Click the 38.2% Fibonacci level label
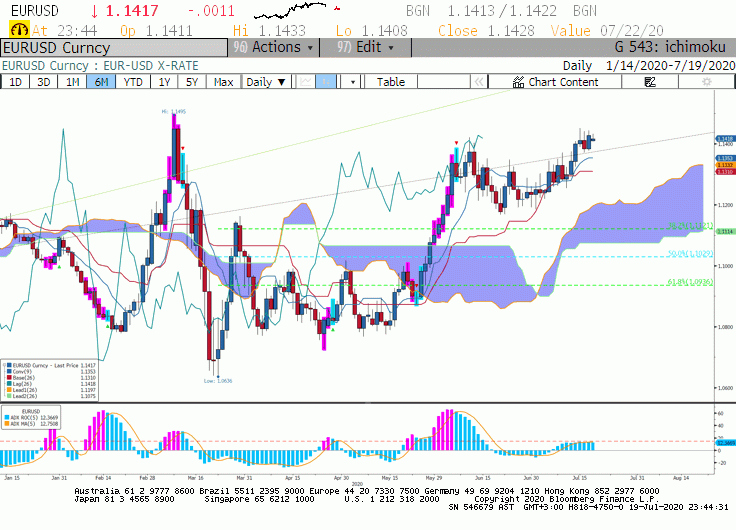Image resolution: width=736 pixels, height=530 pixels. pos(690,226)
